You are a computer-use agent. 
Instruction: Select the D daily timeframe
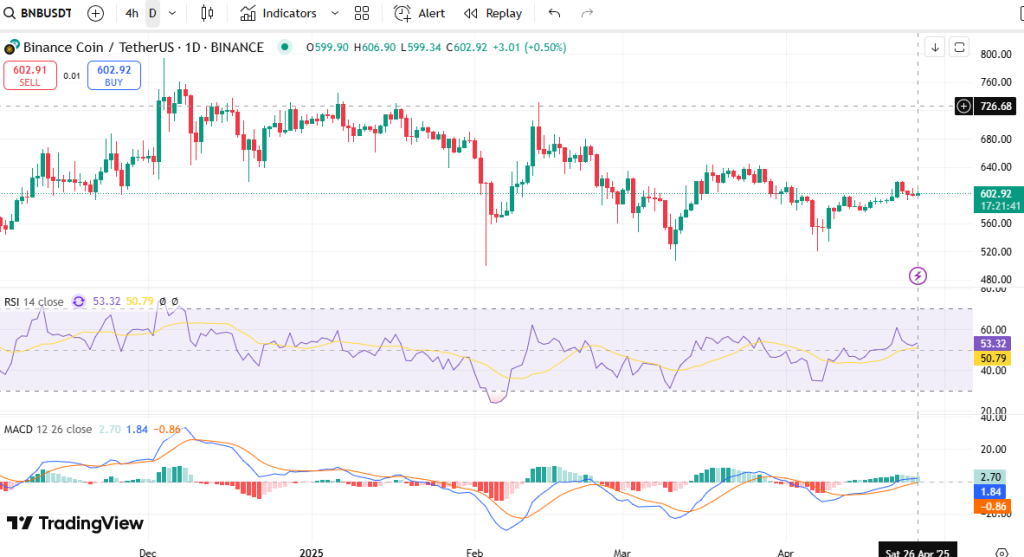click(x=152, y=13)
